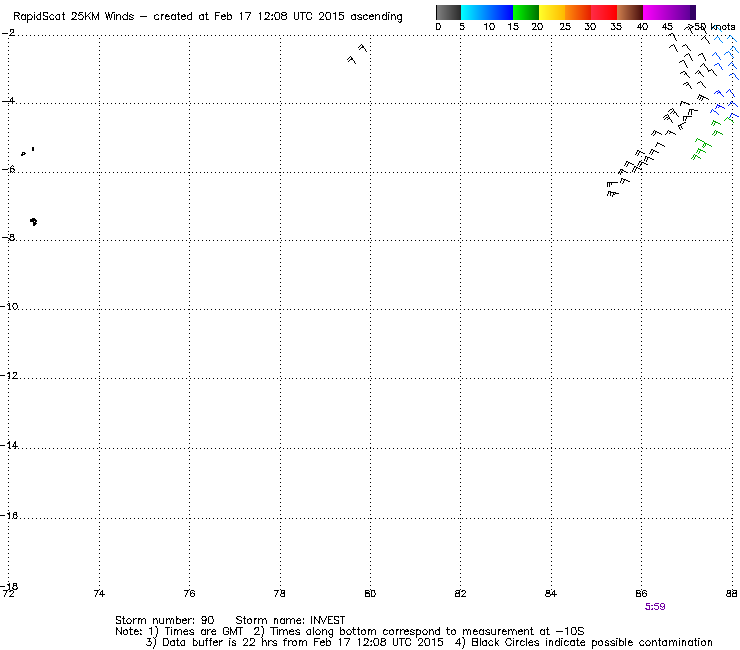
Task: Click the color scale label '25'
Action: point(565,27)
